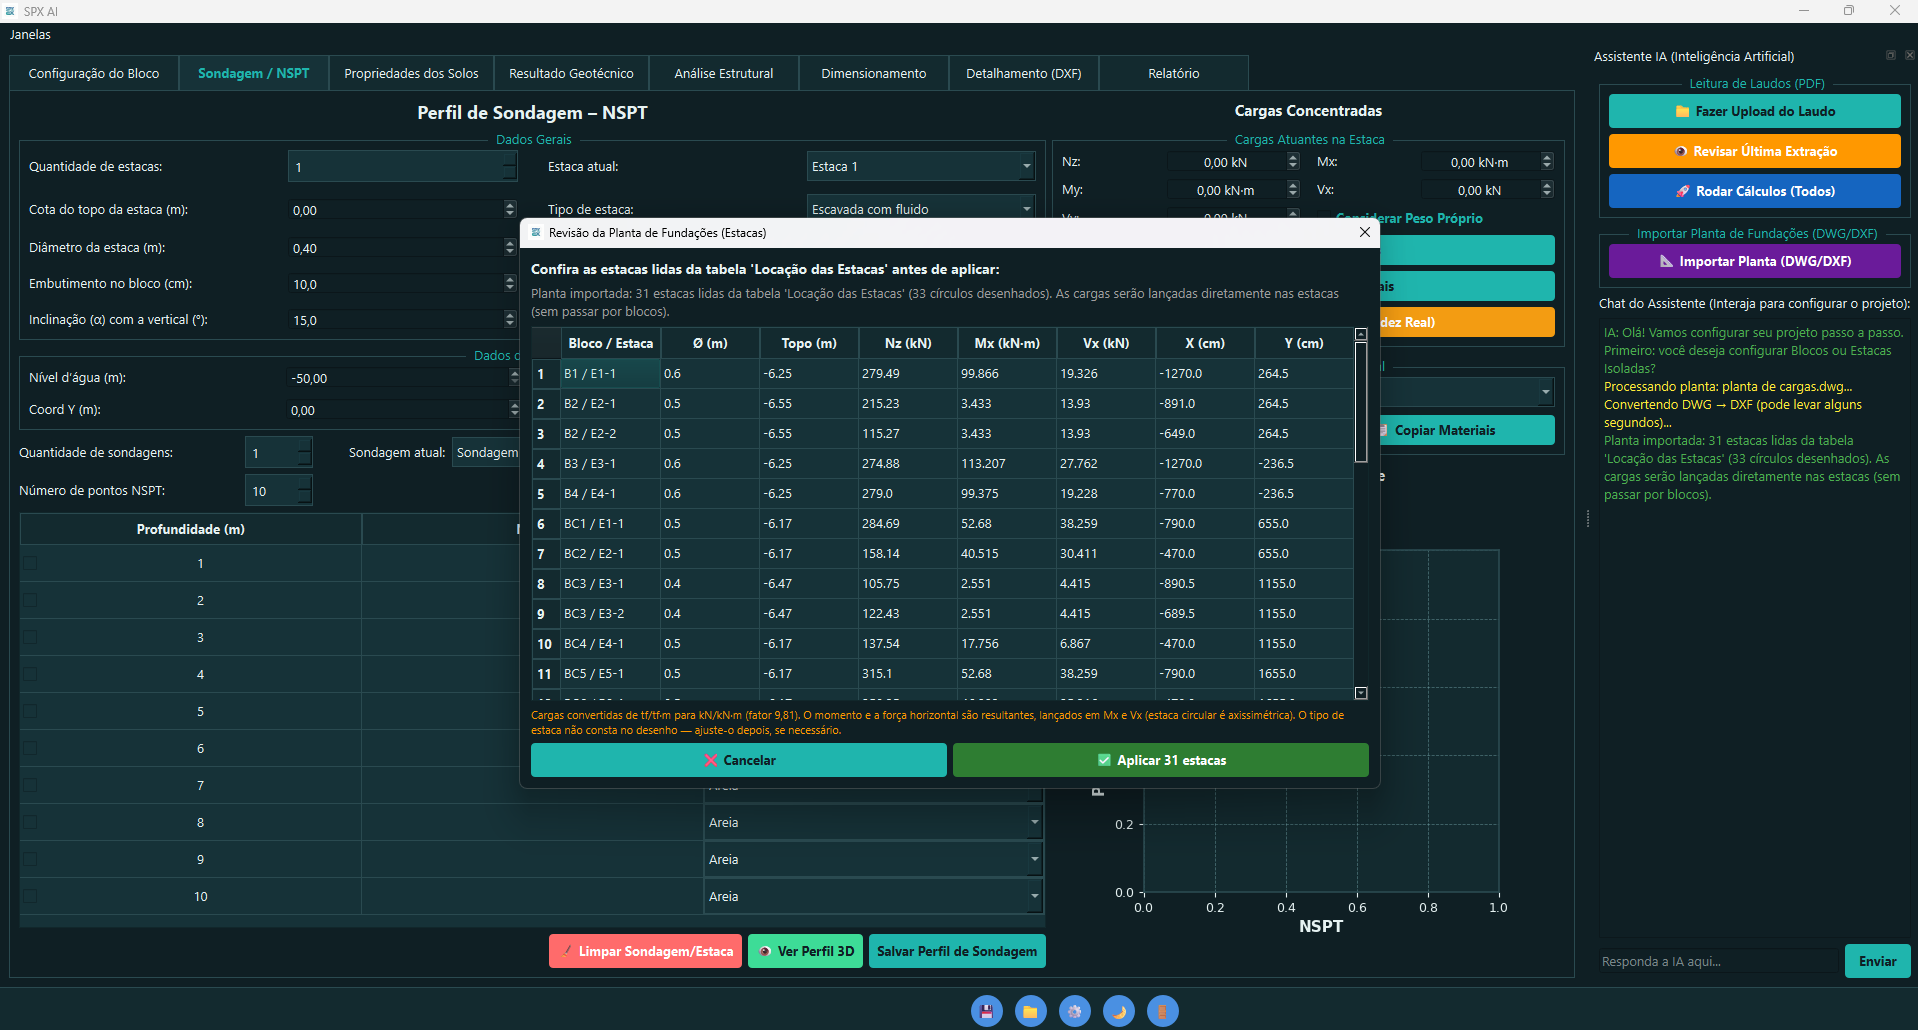Select the Sondagem / NSPT tab
This screenshot has width=1918, height=1030.
[254, 73]
